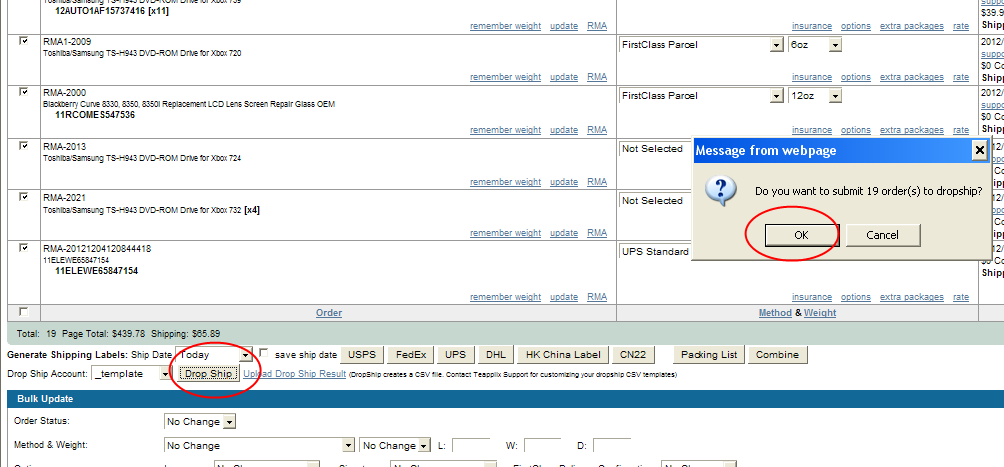The width and height of the screenshot is (1004, 467).
Task: Uncheck the RMA-20121204120844418 order checkbox
Action: pos(24,248)
